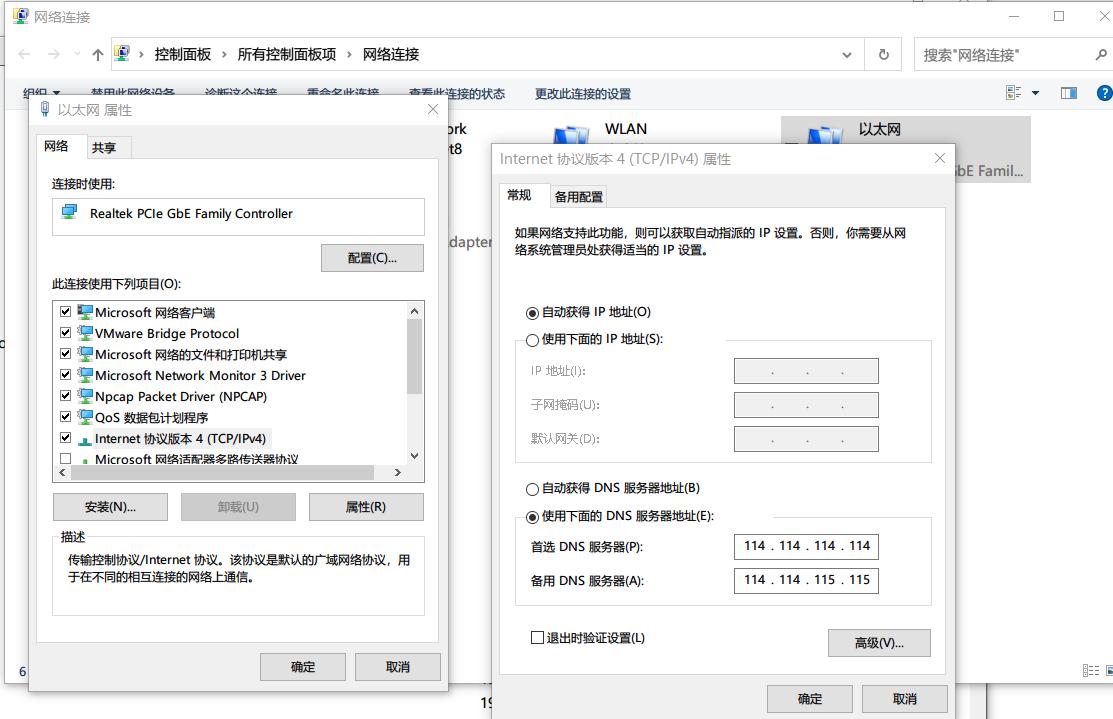This screenshot has width=1113, height=719.
Task: Click the refresh icon next to address bar
Action: pos(881,55)
